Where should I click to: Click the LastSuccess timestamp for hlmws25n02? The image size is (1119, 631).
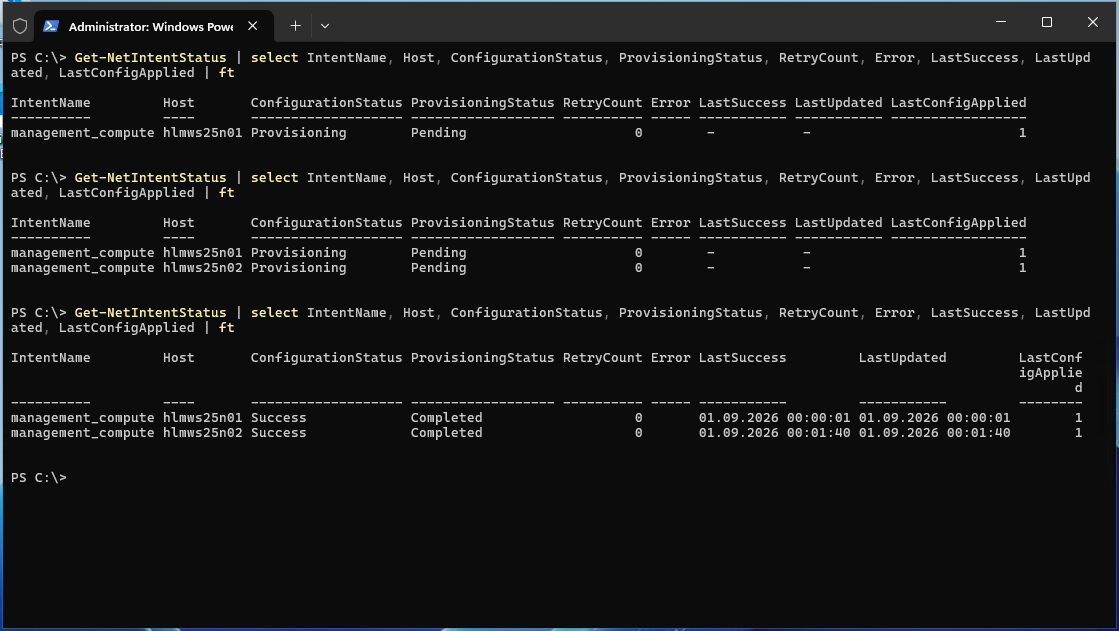click(x=774, y=433)
